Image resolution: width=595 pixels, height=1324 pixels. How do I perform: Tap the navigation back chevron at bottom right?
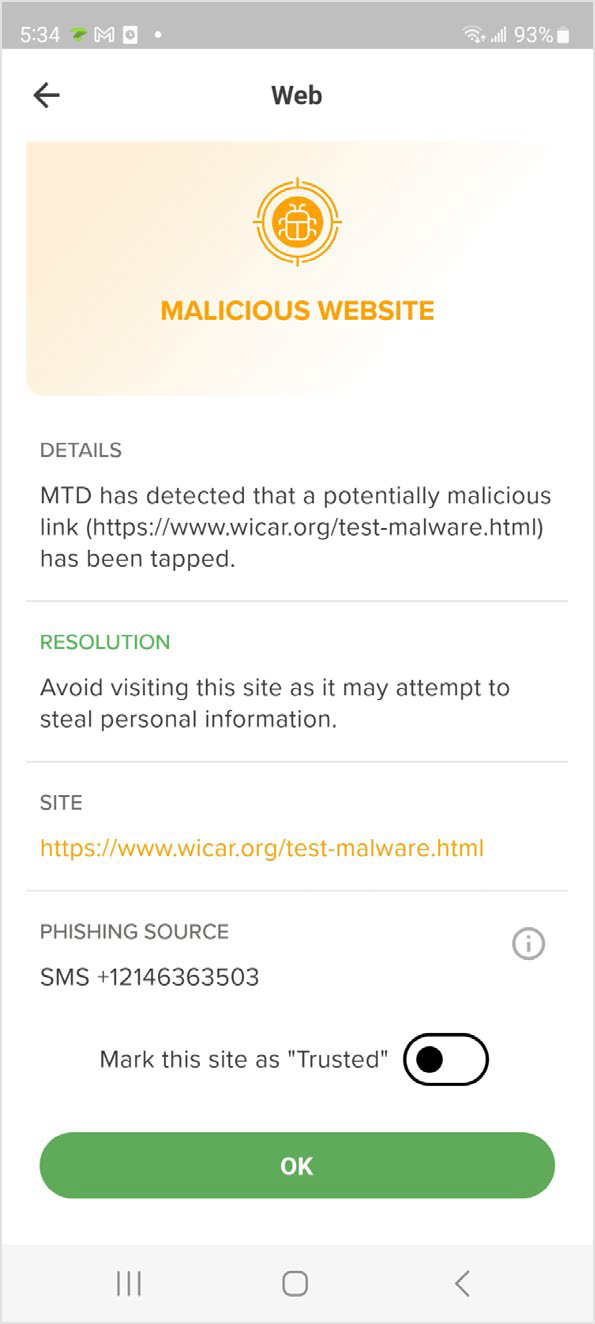coord(462,1282)
